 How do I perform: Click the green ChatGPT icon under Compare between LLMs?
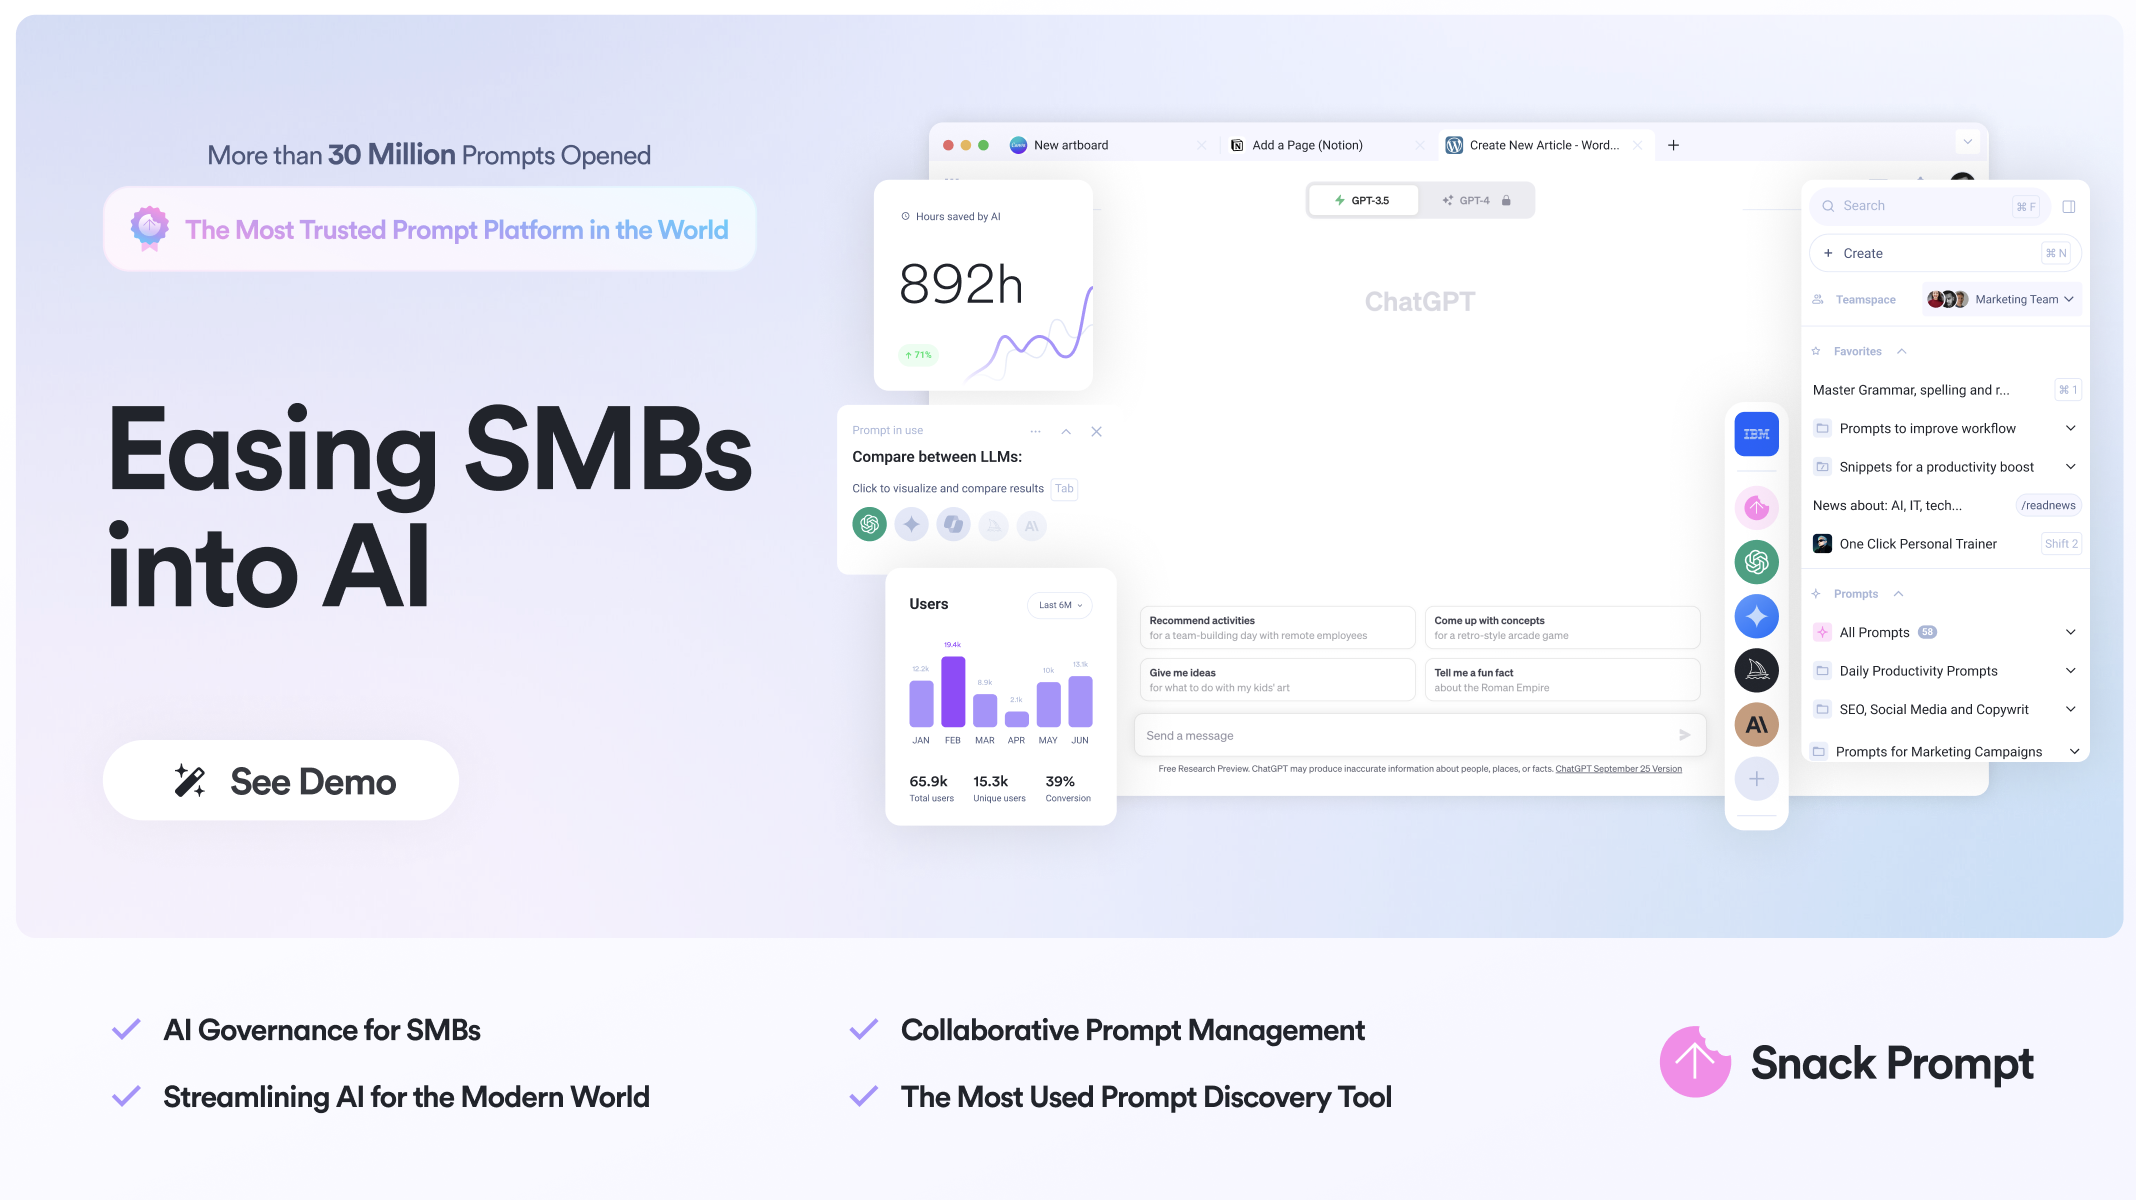[x=869, y=524]
